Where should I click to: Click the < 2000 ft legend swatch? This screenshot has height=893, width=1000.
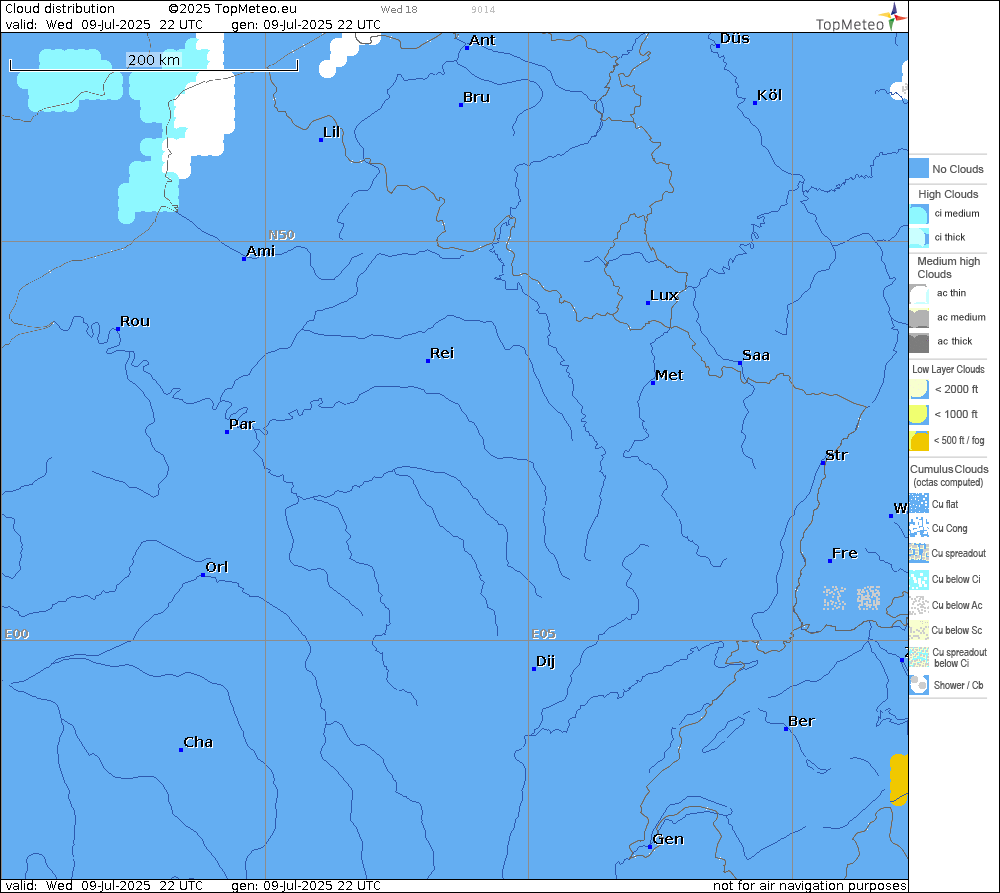coord(919,389)
